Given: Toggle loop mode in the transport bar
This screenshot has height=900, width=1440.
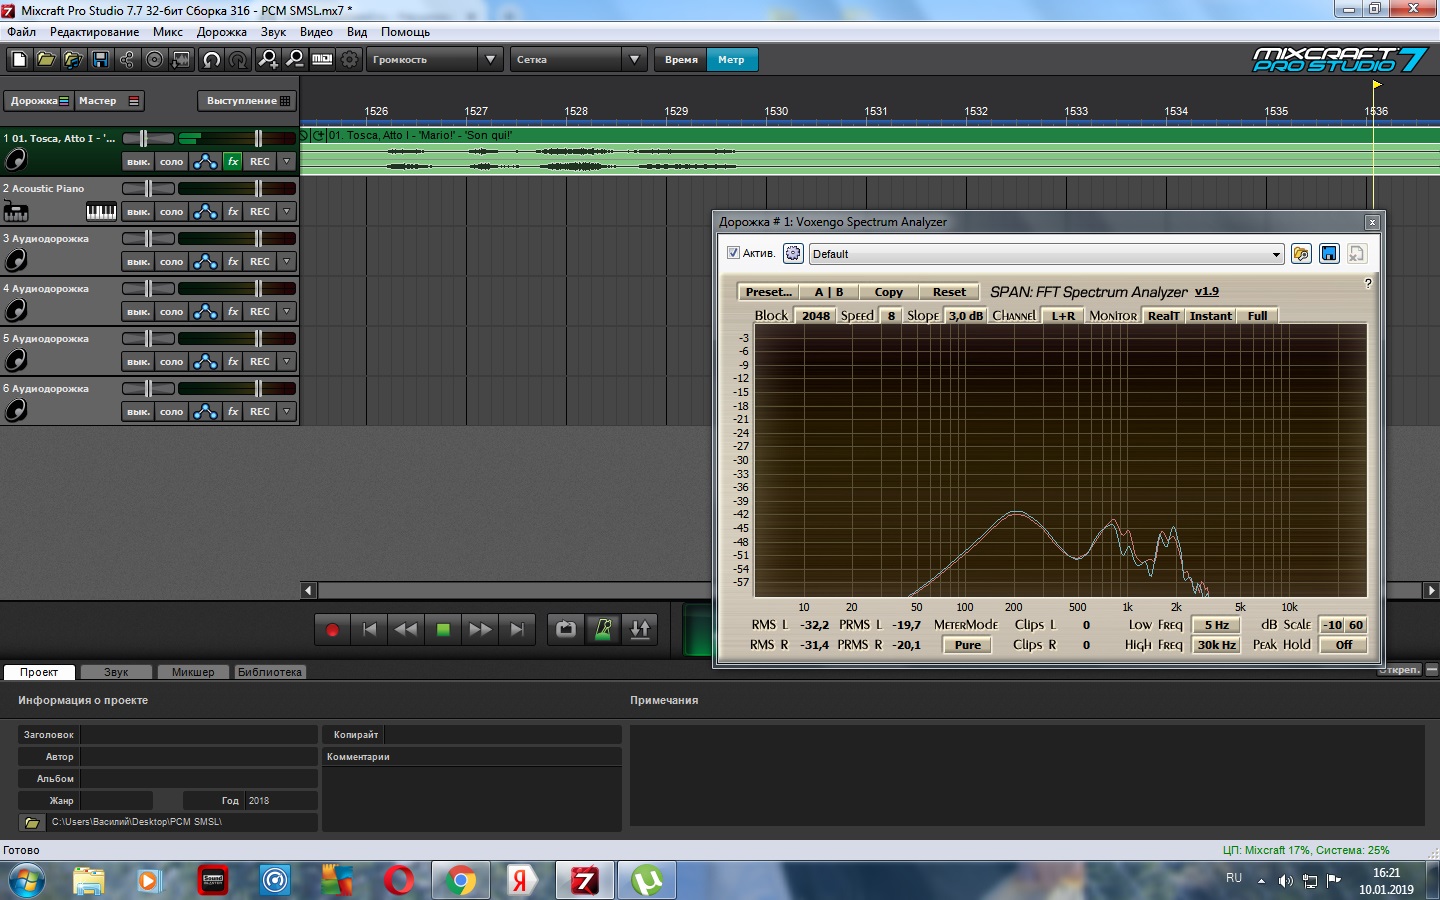Looking at the screenshot, I should 566,630.
